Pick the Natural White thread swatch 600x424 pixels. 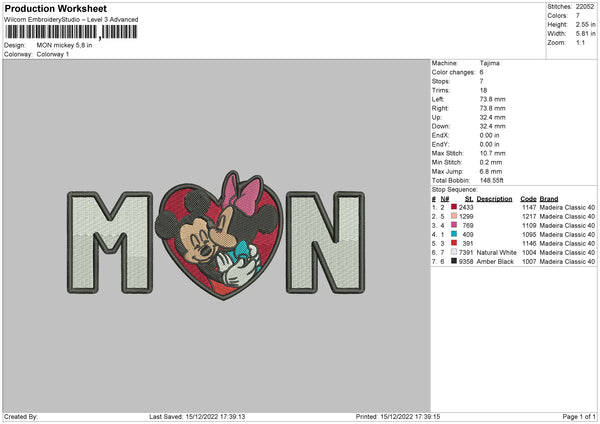coord(454,252)
